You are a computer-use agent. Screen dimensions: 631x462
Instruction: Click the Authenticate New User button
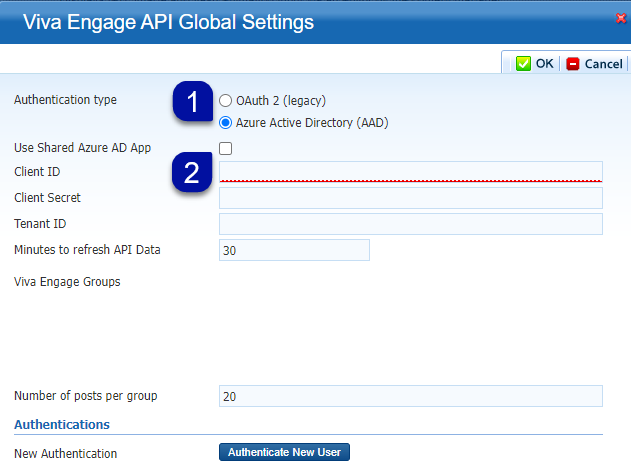pos(285,452)
